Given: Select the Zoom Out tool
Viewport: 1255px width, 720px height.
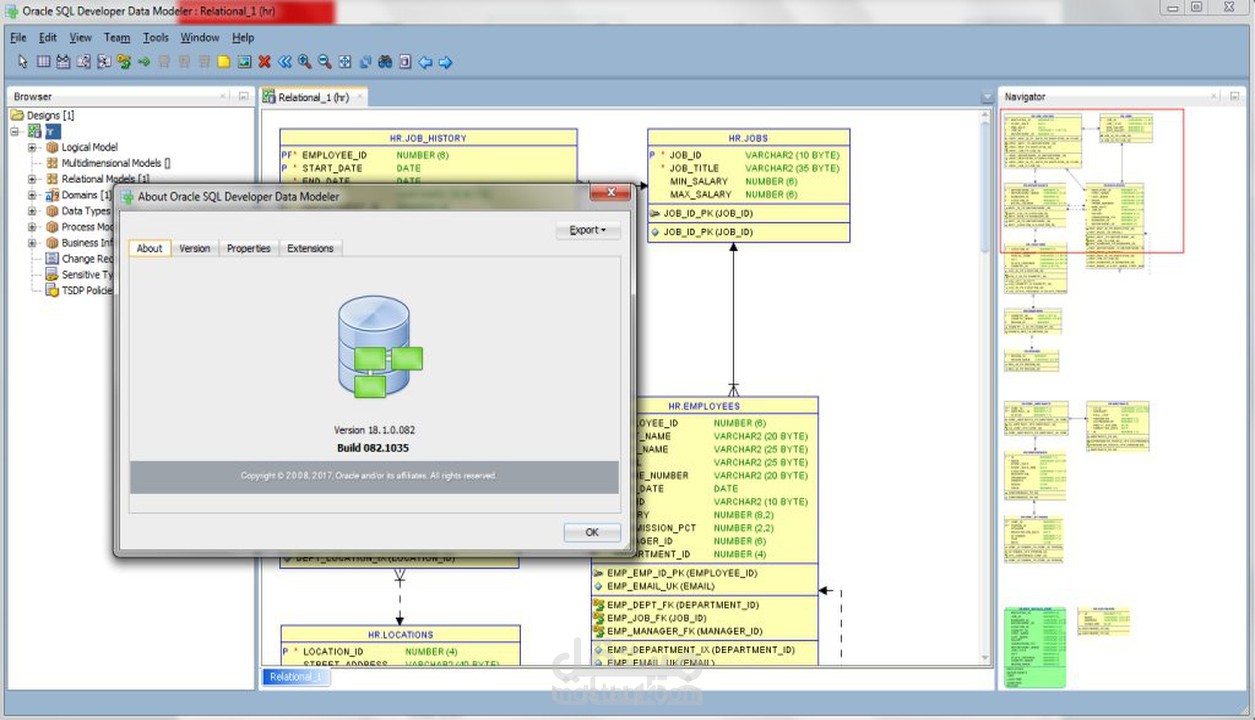Looking at the screenshot, I should pyautogui.click(x=322, y=61).
